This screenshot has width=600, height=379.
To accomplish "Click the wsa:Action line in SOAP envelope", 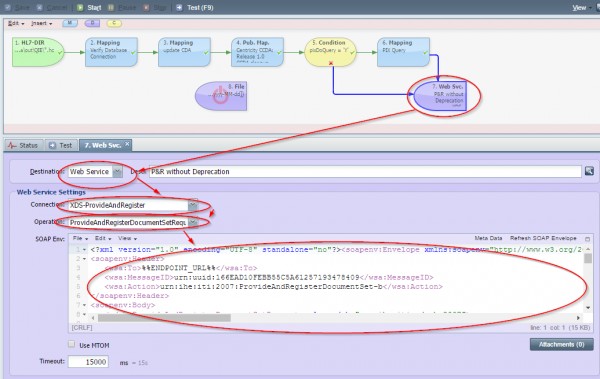I will [274, 286].
